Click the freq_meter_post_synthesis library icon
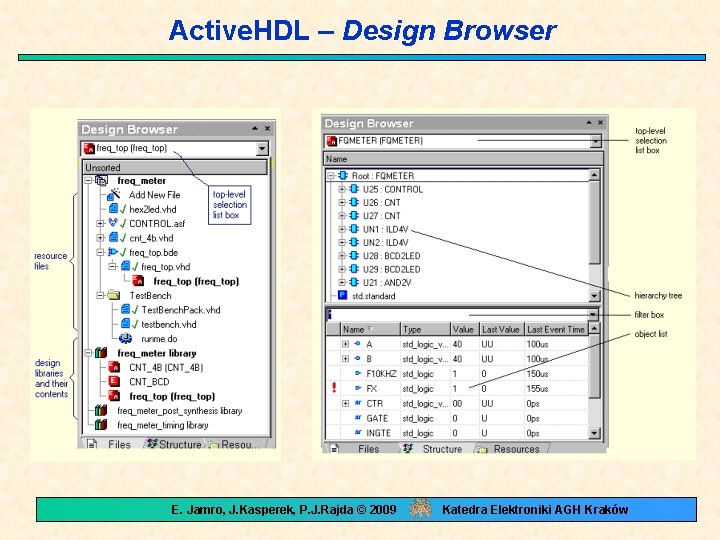This screenshot has width=720, height=540. [x=101, y=410]
